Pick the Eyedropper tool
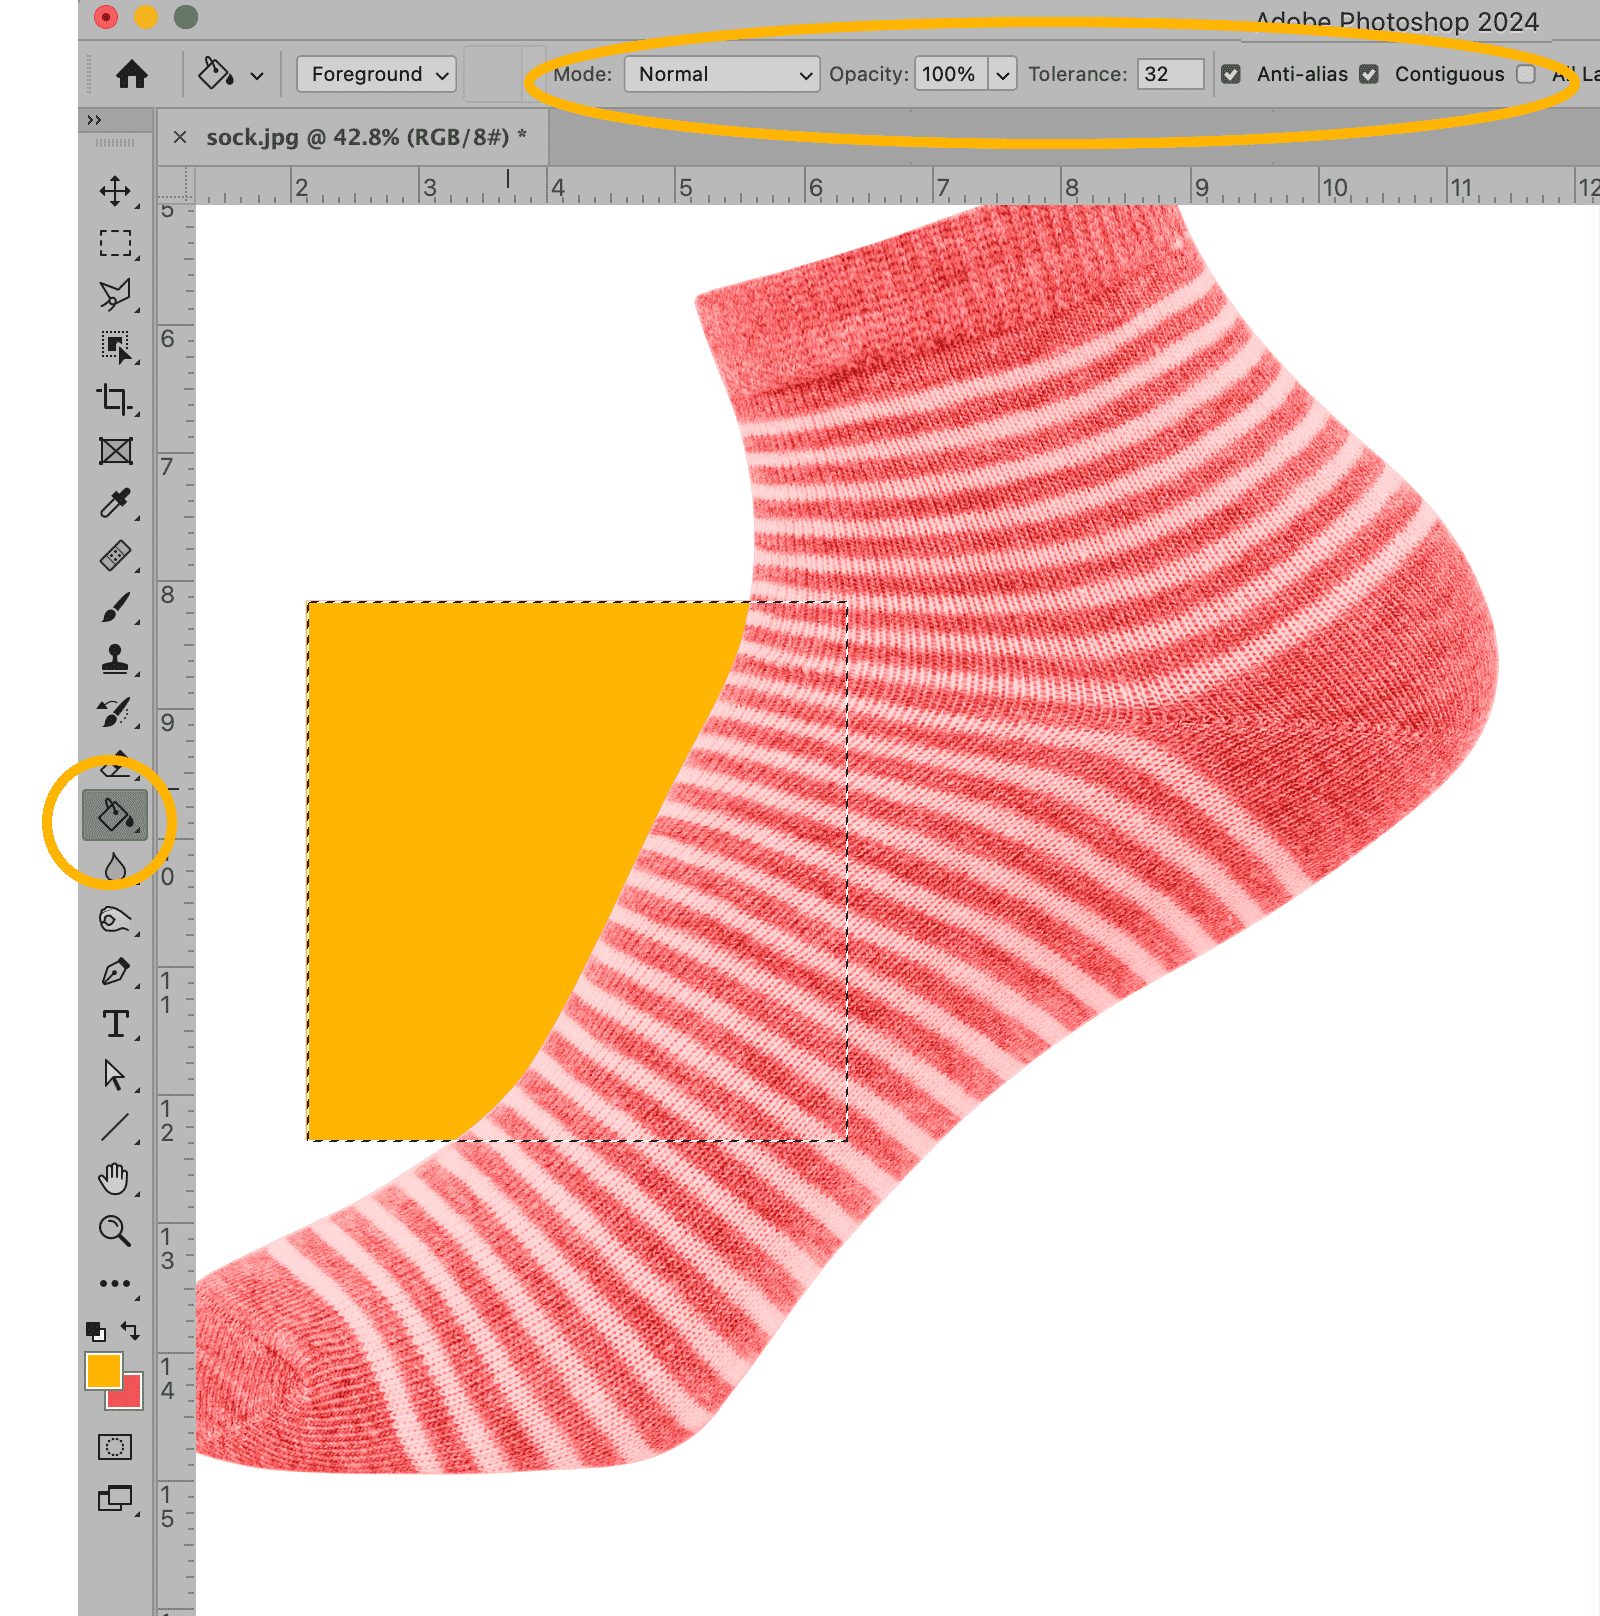 tap(115, 503)
